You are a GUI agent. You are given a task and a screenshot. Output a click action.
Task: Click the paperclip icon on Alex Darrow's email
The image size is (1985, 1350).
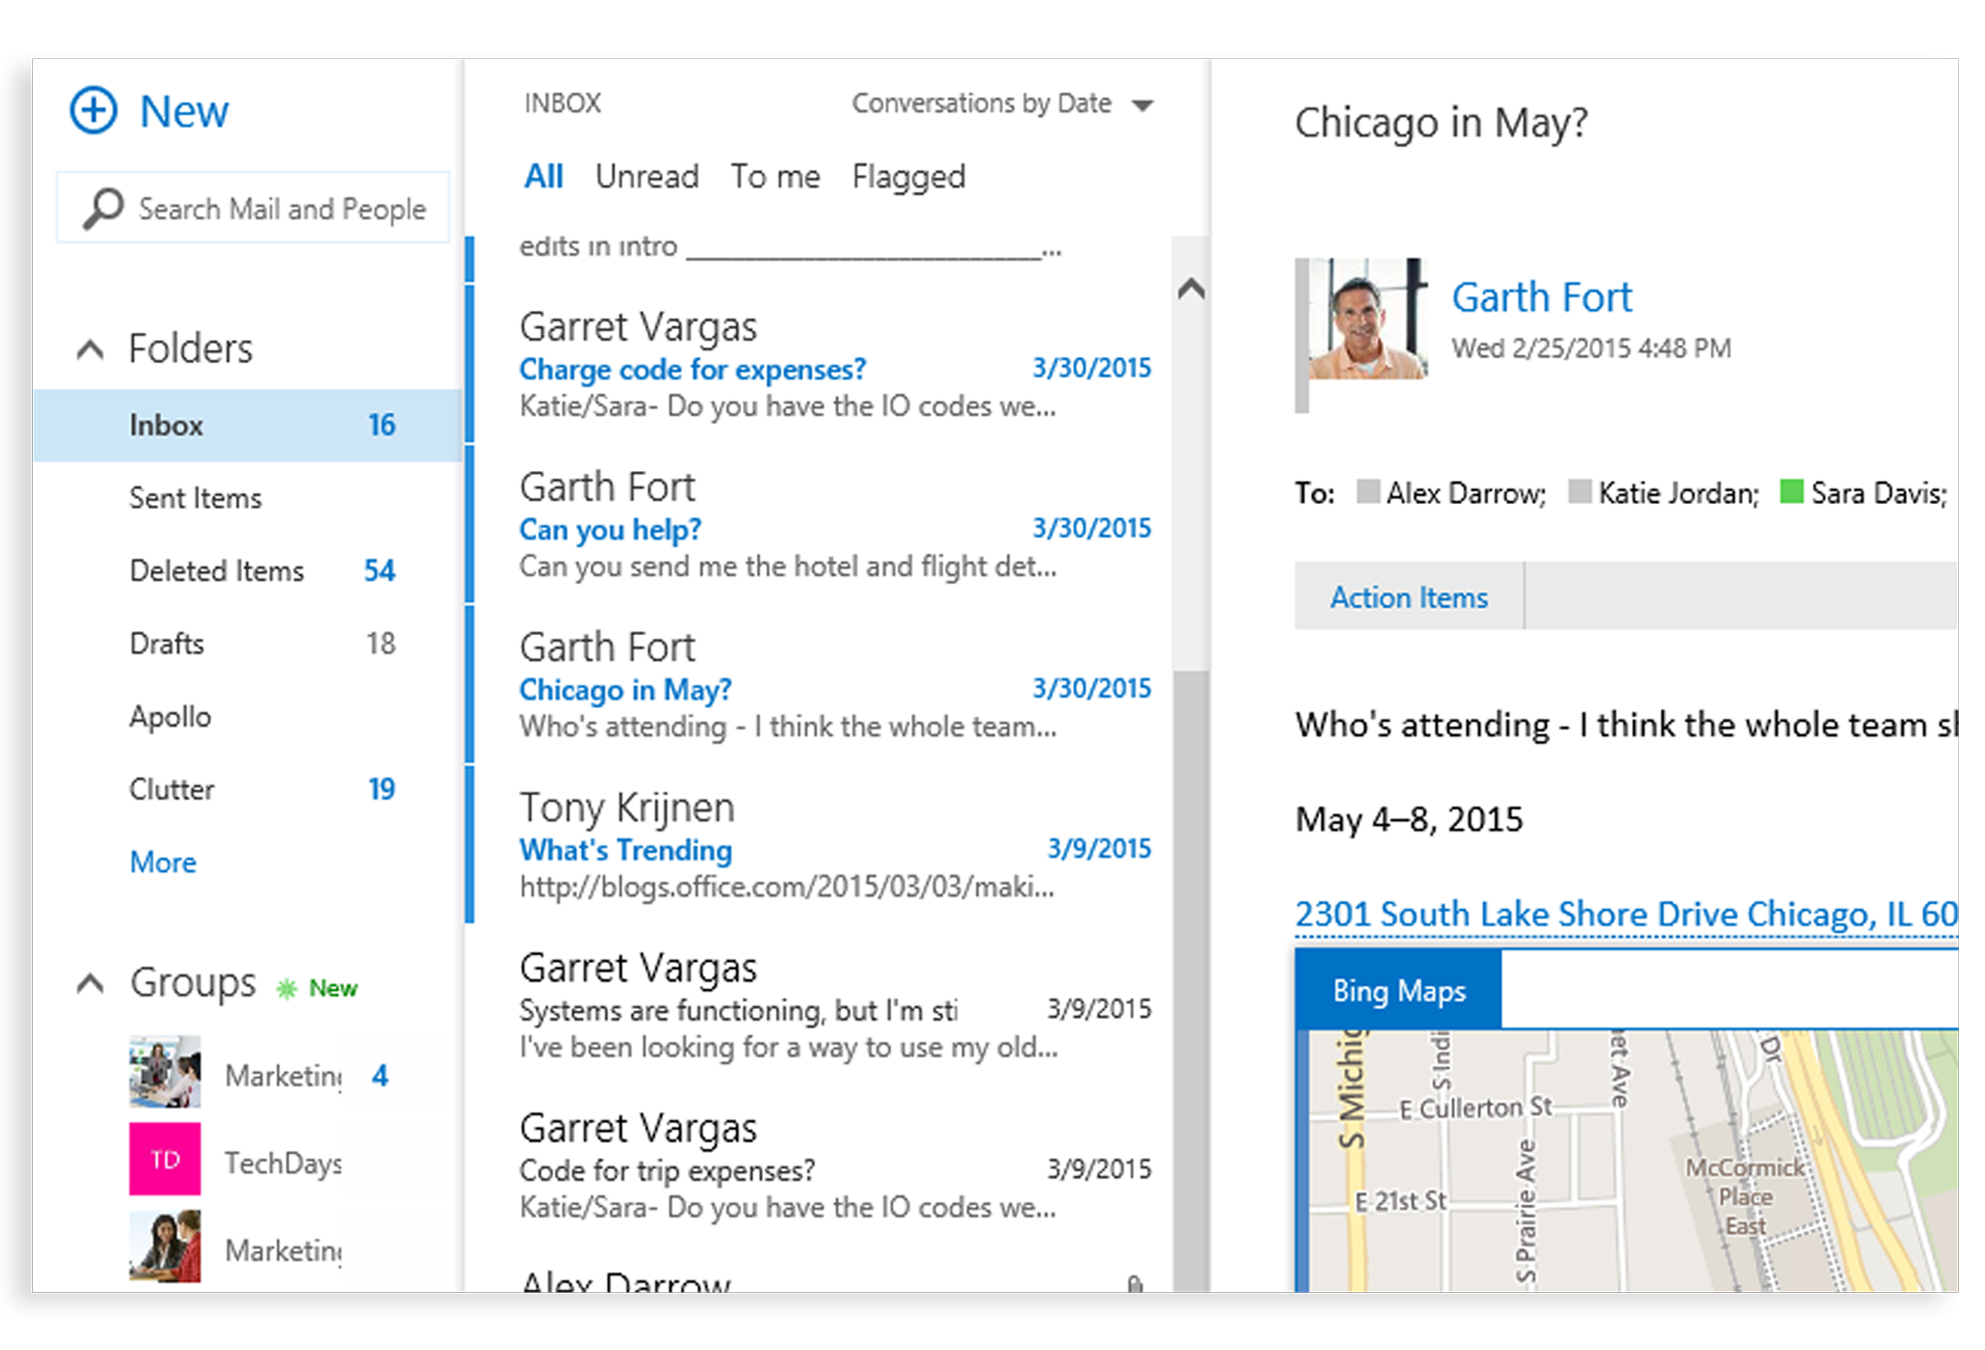click(x=1134, y=1283)
